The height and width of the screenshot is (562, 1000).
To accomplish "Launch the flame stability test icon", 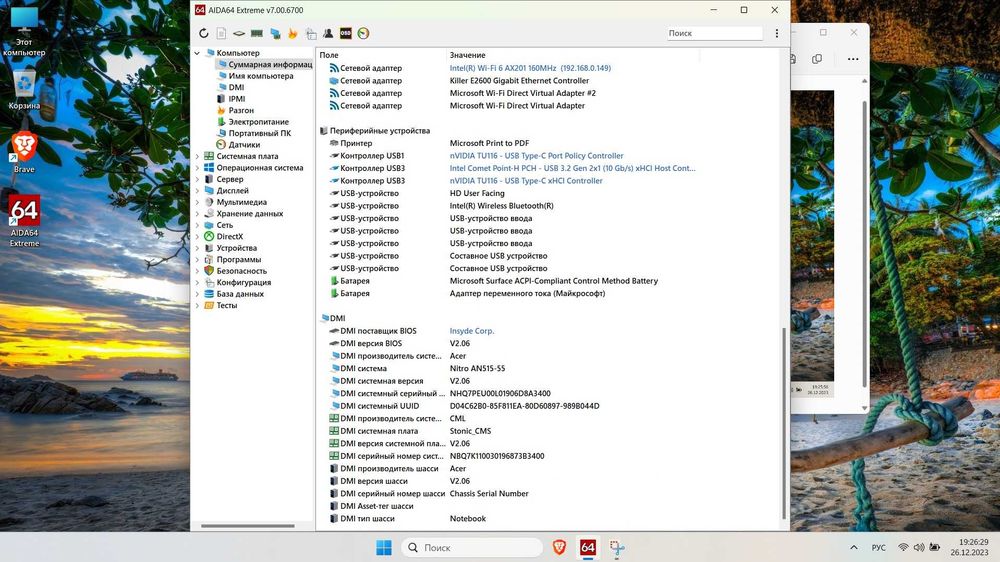I will point(292,33).
